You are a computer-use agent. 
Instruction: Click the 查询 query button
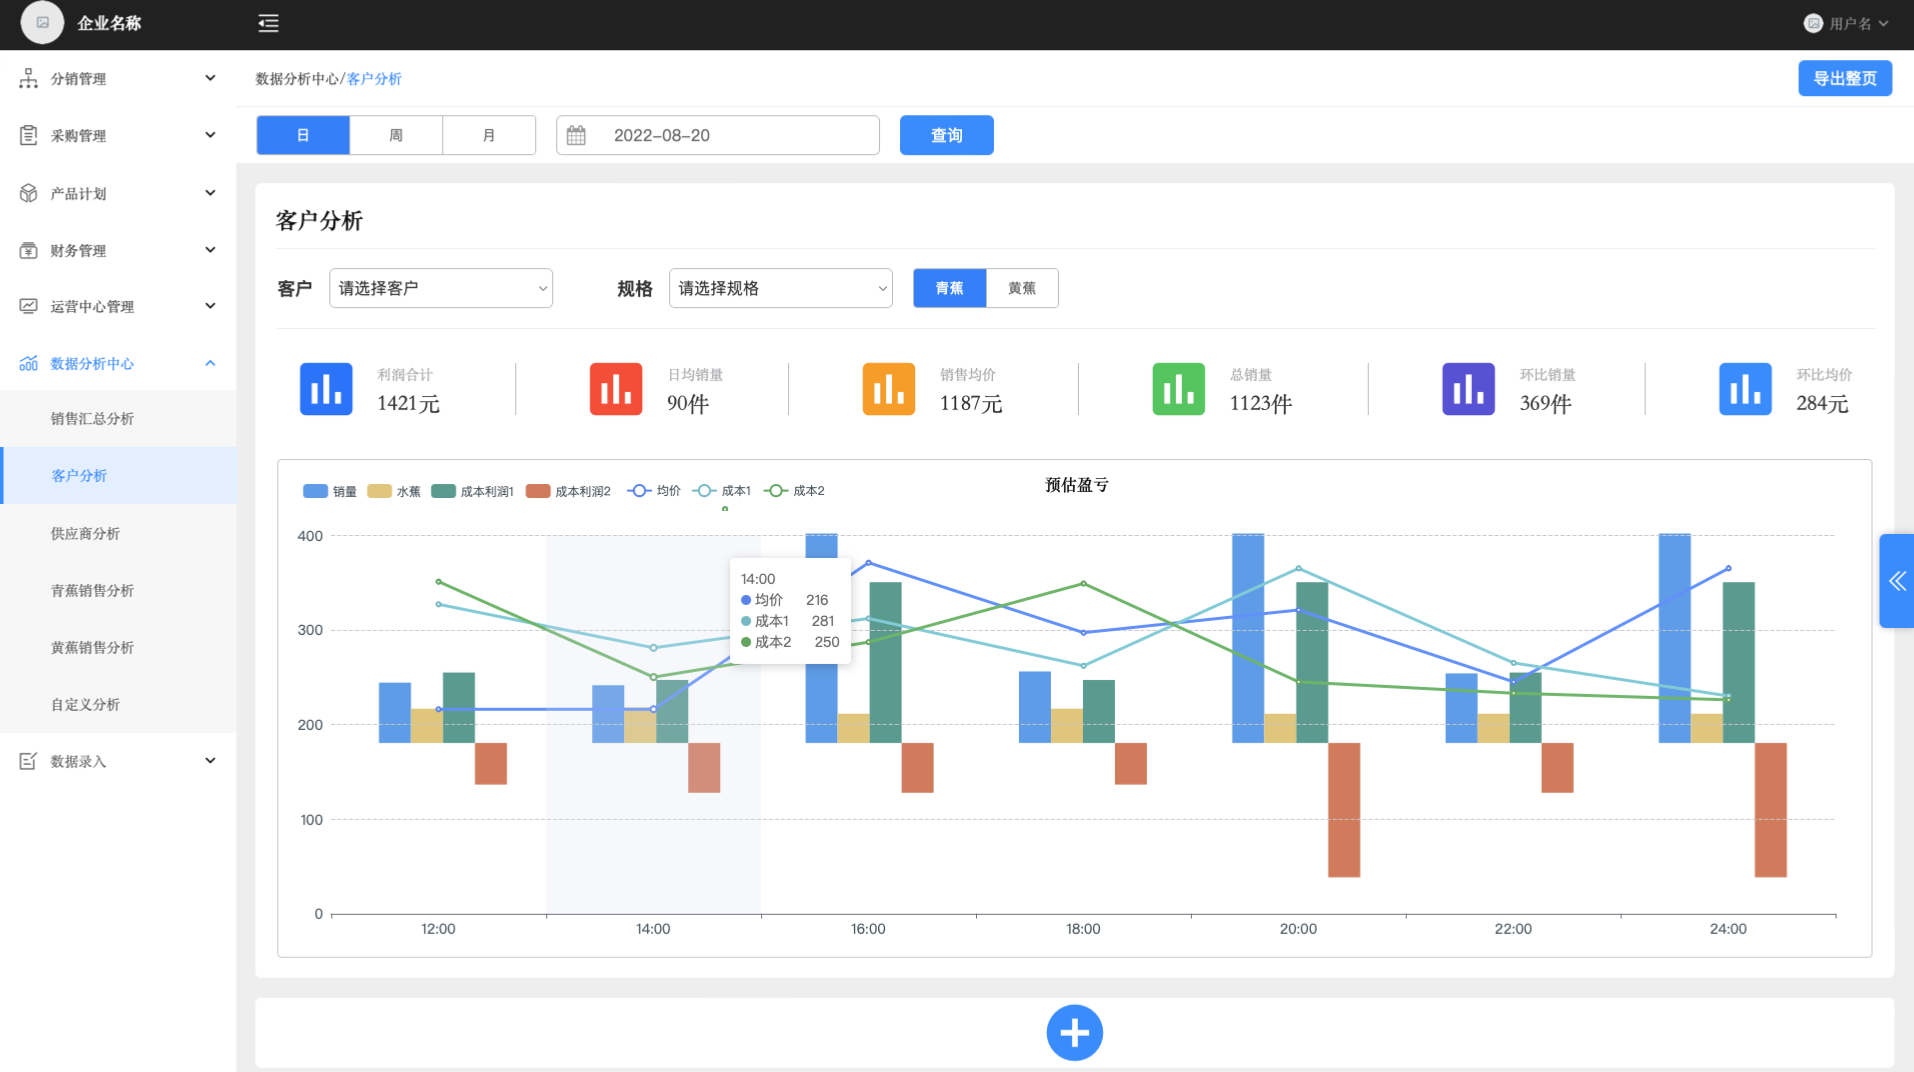tap(947, 135)
